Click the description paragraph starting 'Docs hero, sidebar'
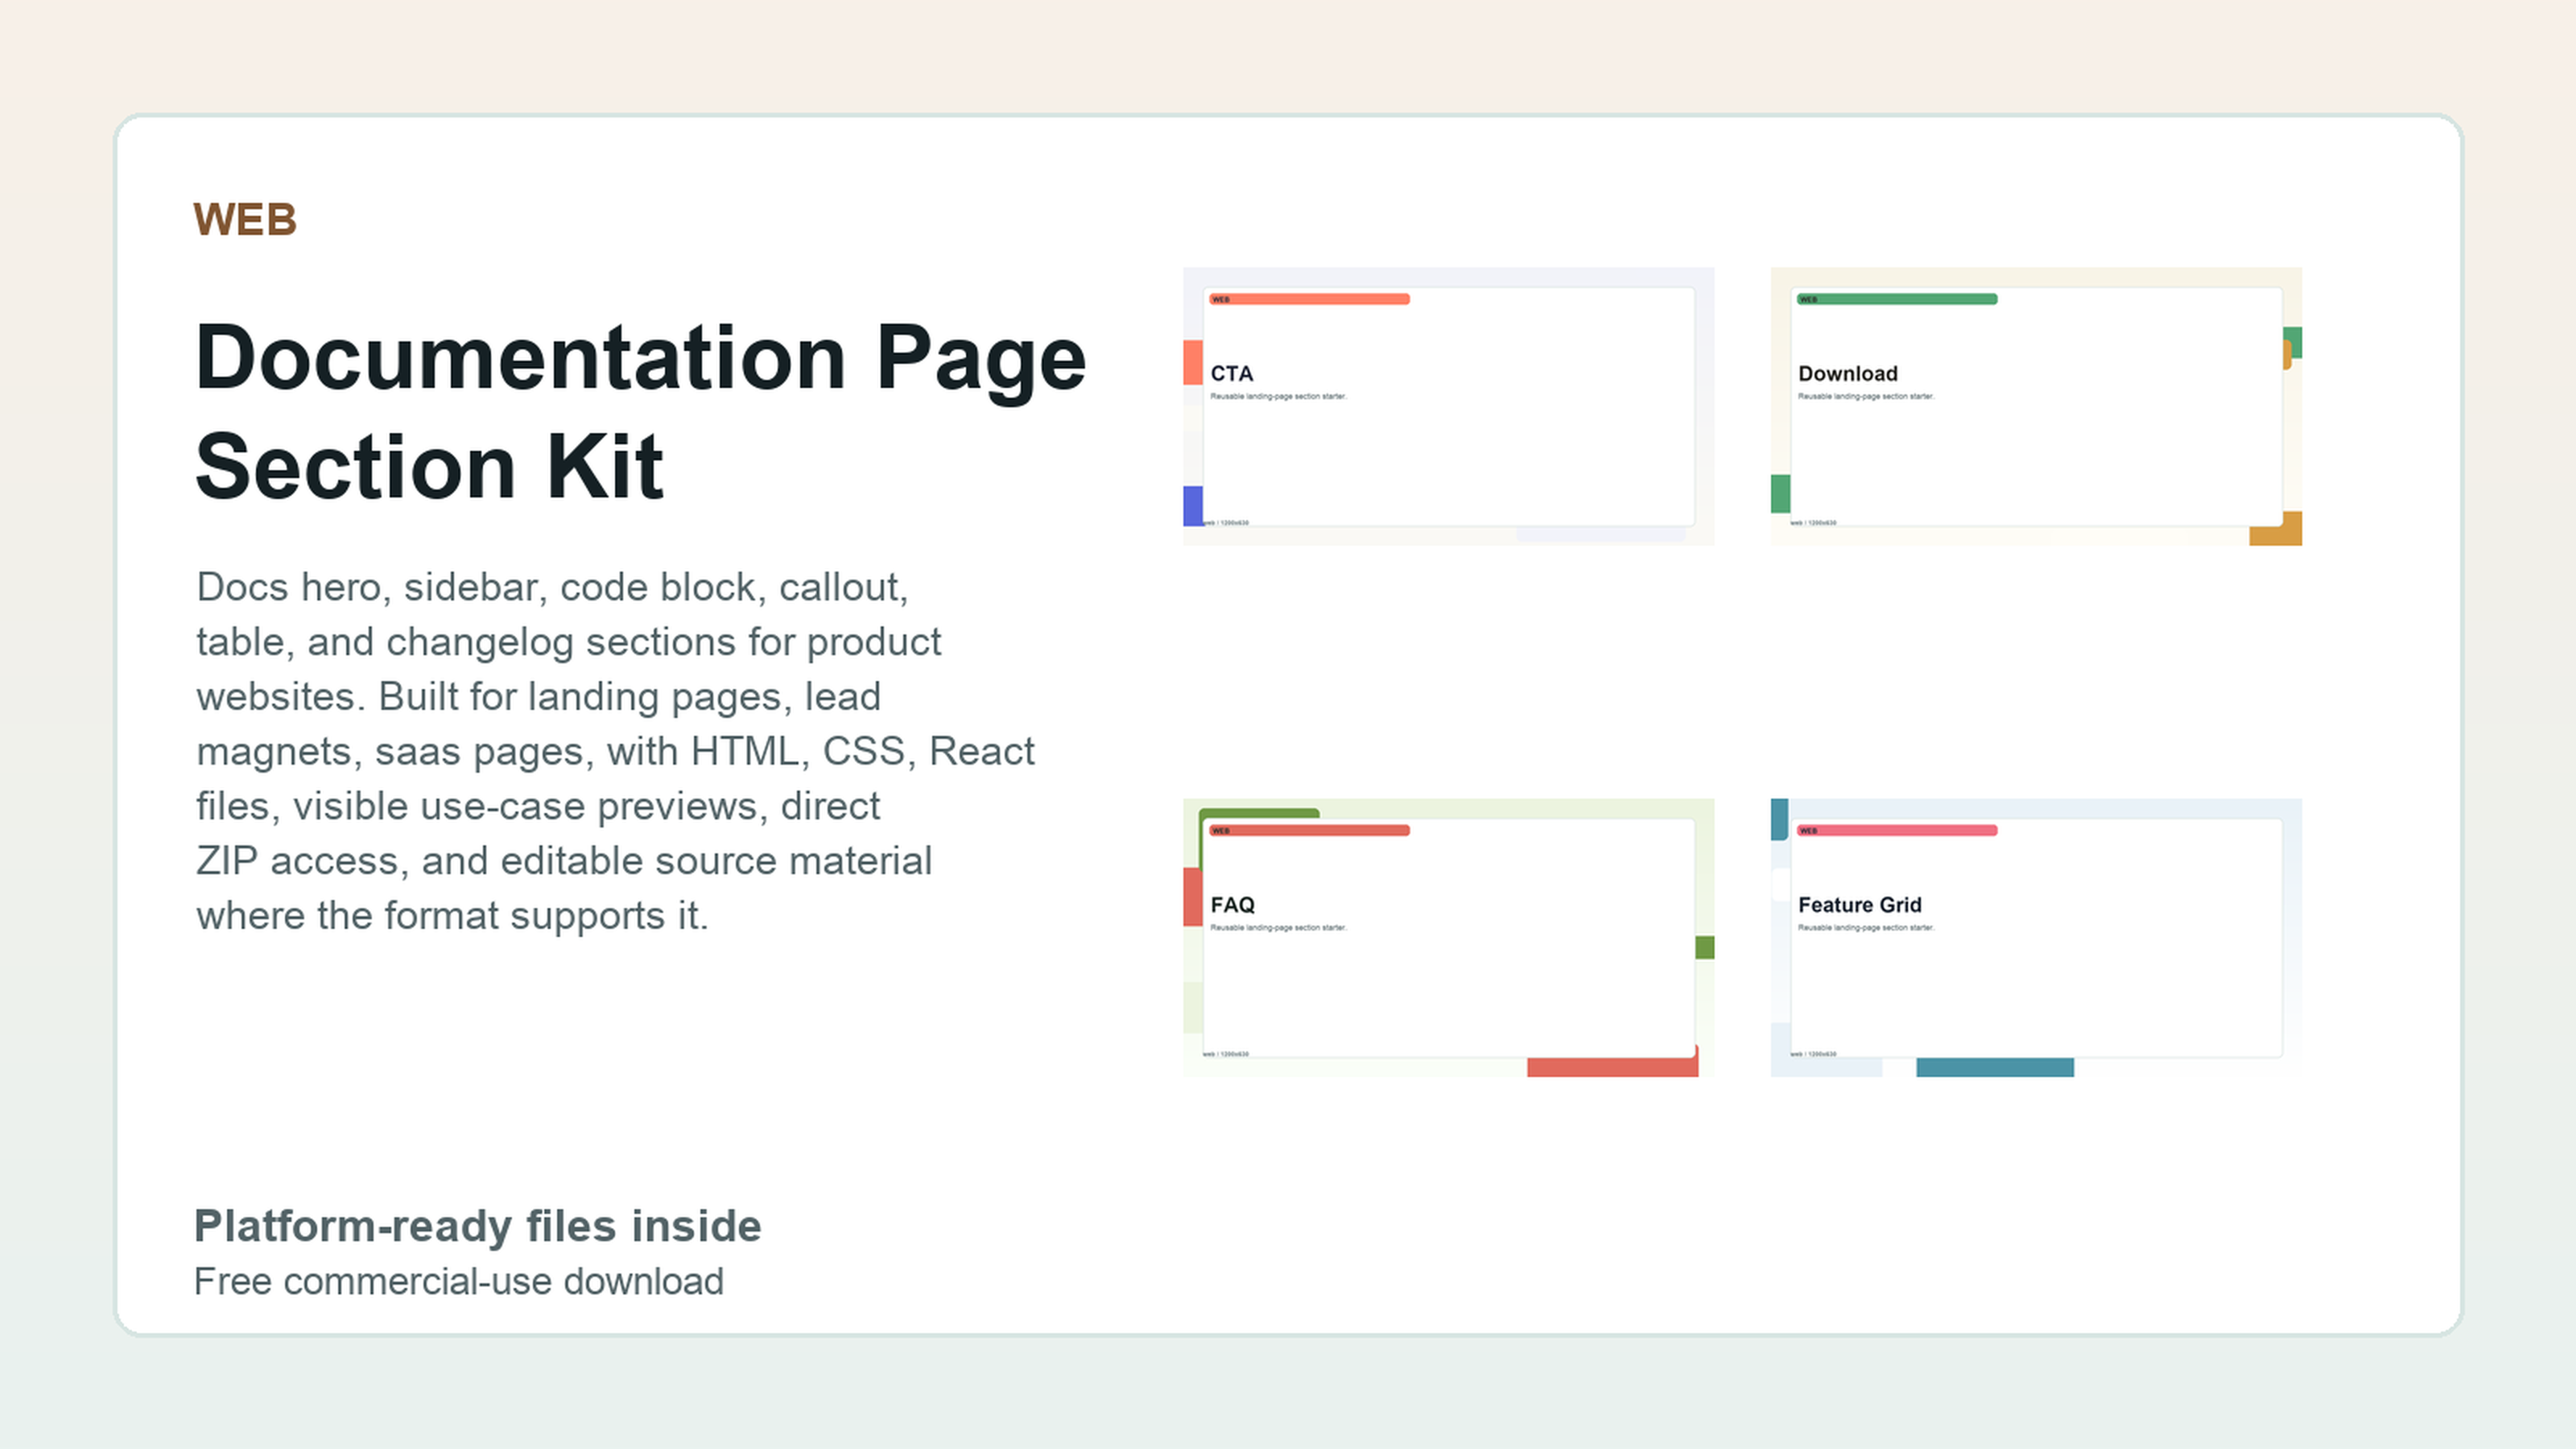The width and height of the screenshot is (2576, 1449). click(615, 751)
